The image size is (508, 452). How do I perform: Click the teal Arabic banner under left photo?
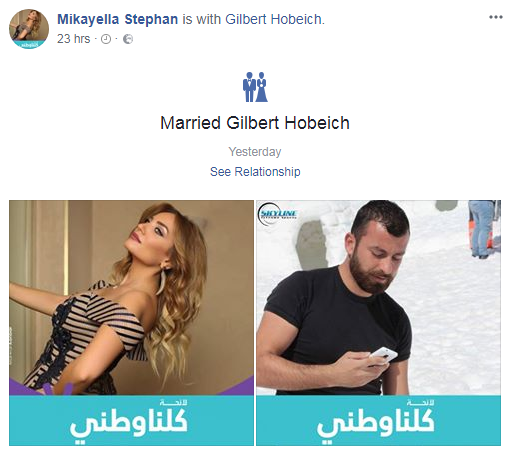131,420
